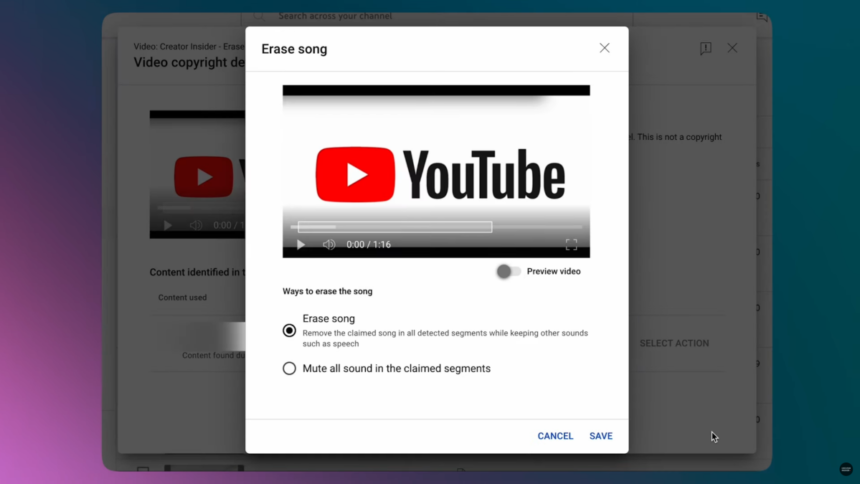Click the Content used column header

coord(182,297)
